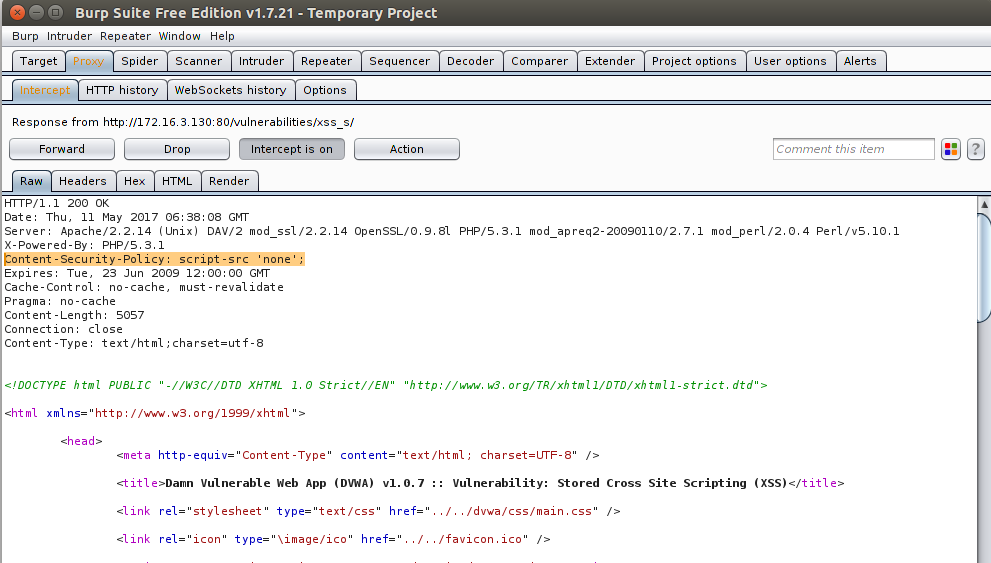Click the main.css stylesheet link line
Image resolution: width=991 pixels, height=563 pixels.
point(368,511)
